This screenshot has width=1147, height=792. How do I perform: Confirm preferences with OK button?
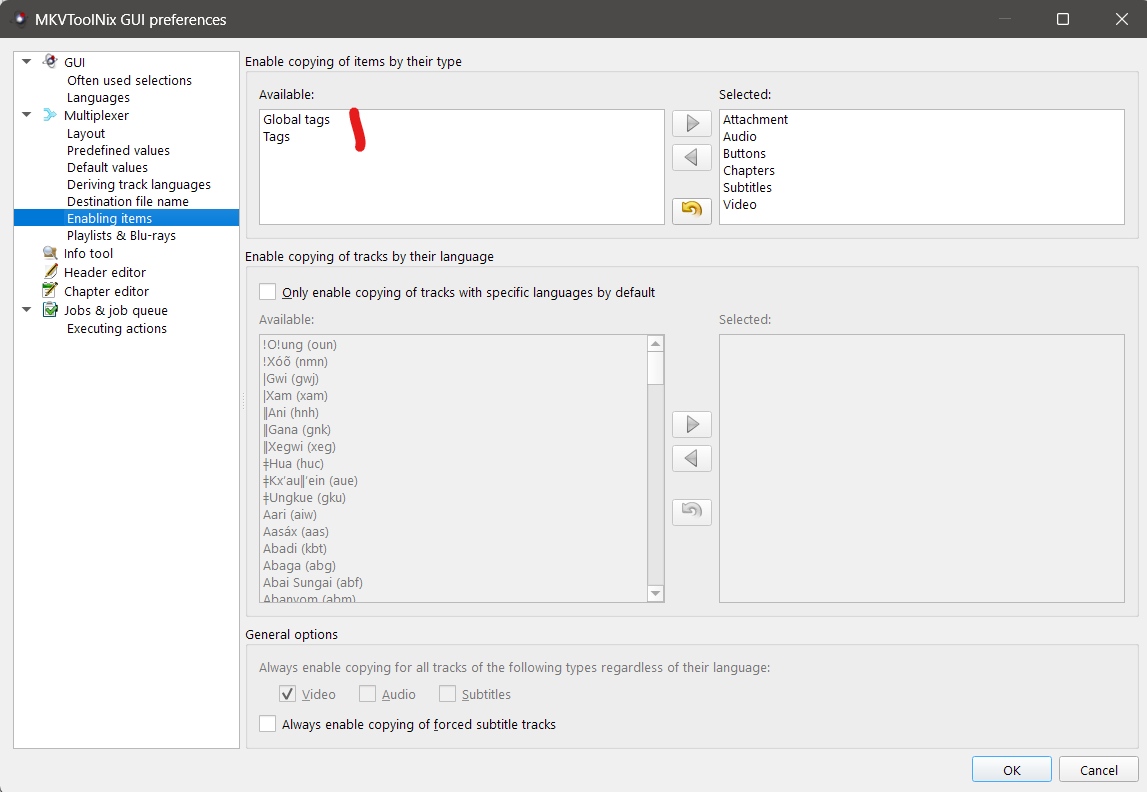click(x=1012, y=770)
